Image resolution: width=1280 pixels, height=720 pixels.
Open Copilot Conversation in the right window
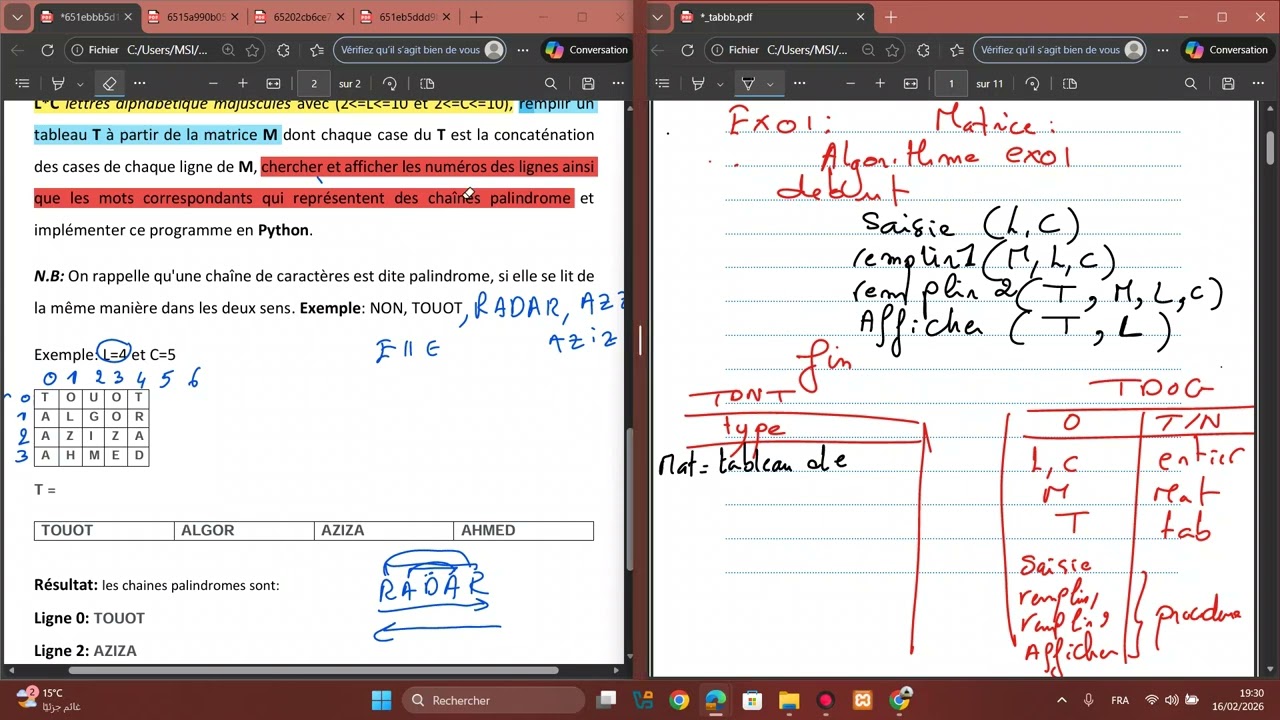coord(1227,50)
